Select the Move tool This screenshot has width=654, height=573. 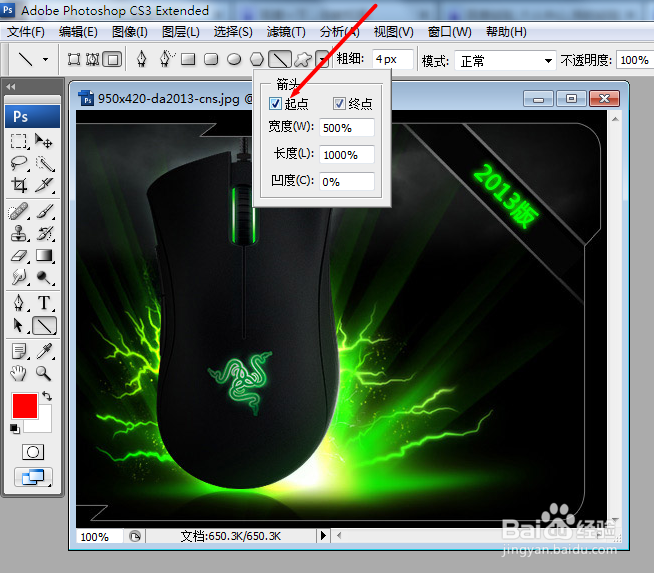pyautogui.click(x=44, y=141)
